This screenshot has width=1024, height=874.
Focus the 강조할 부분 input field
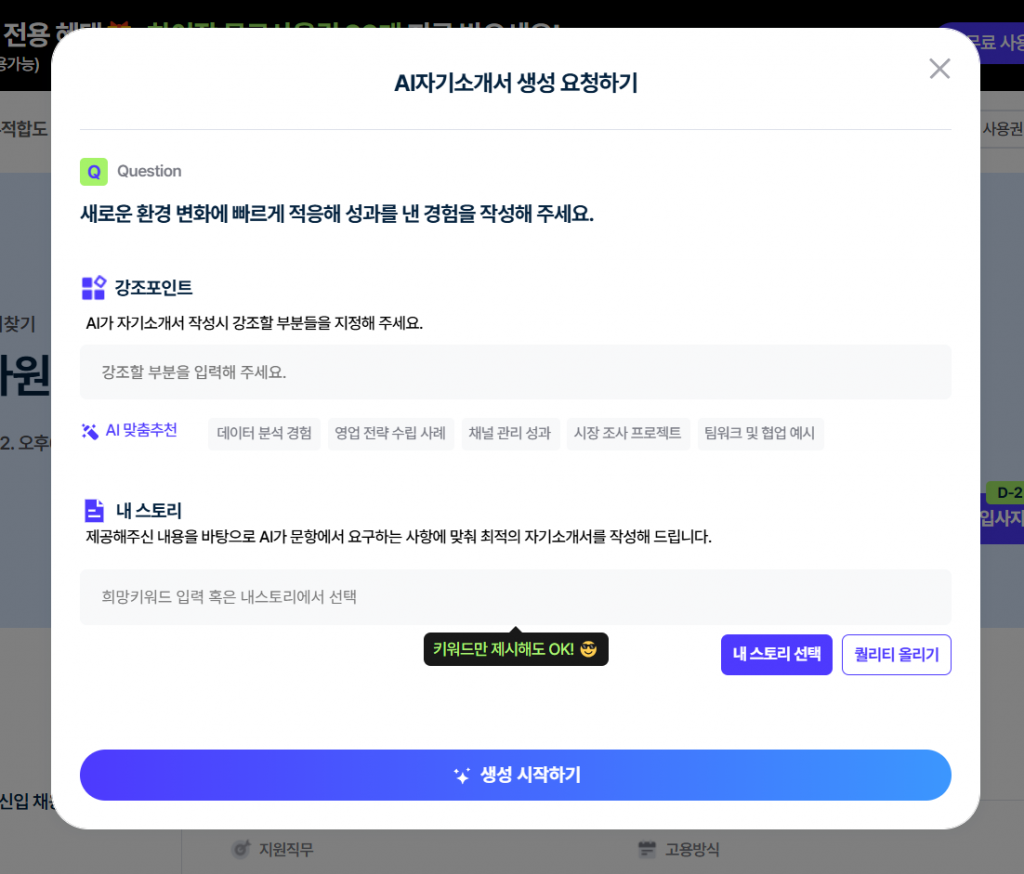515,372
